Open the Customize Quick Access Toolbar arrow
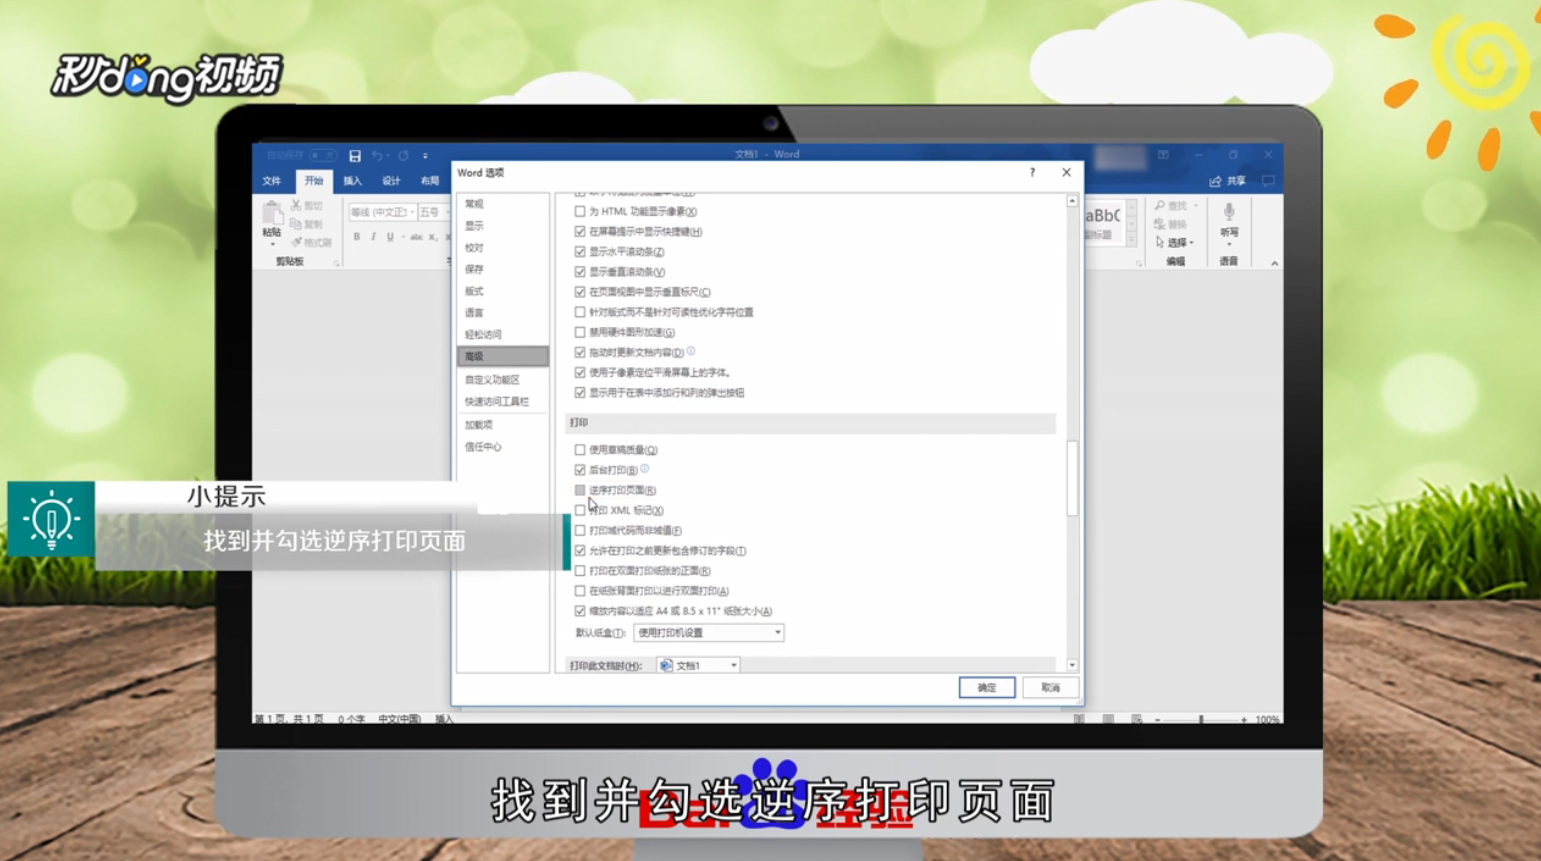This screenshot has width=1541, height=861. pos(425,156)
